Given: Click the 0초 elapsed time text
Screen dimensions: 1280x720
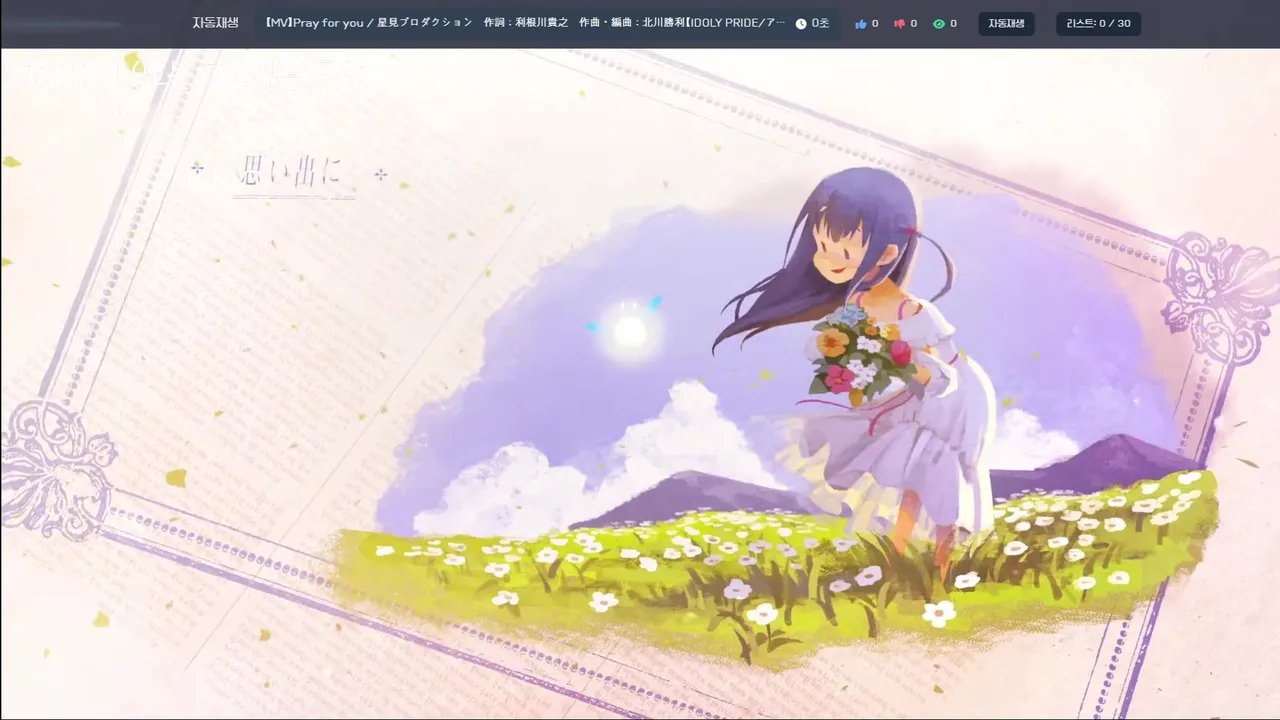Looking at the screenshot, I should (x=820, y=24).
